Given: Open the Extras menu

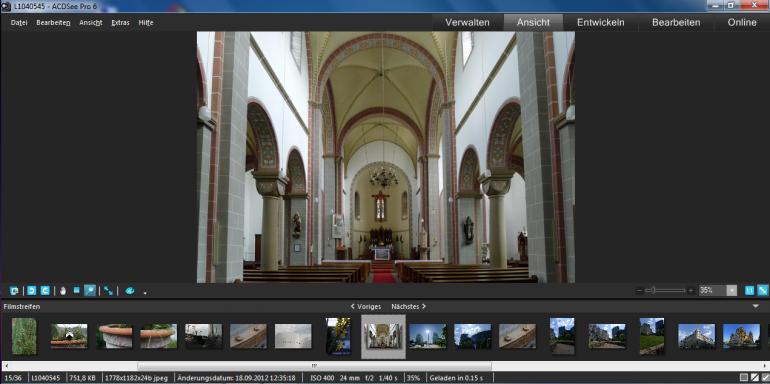Looking at the screenshot, I should [x=120, y=23].
